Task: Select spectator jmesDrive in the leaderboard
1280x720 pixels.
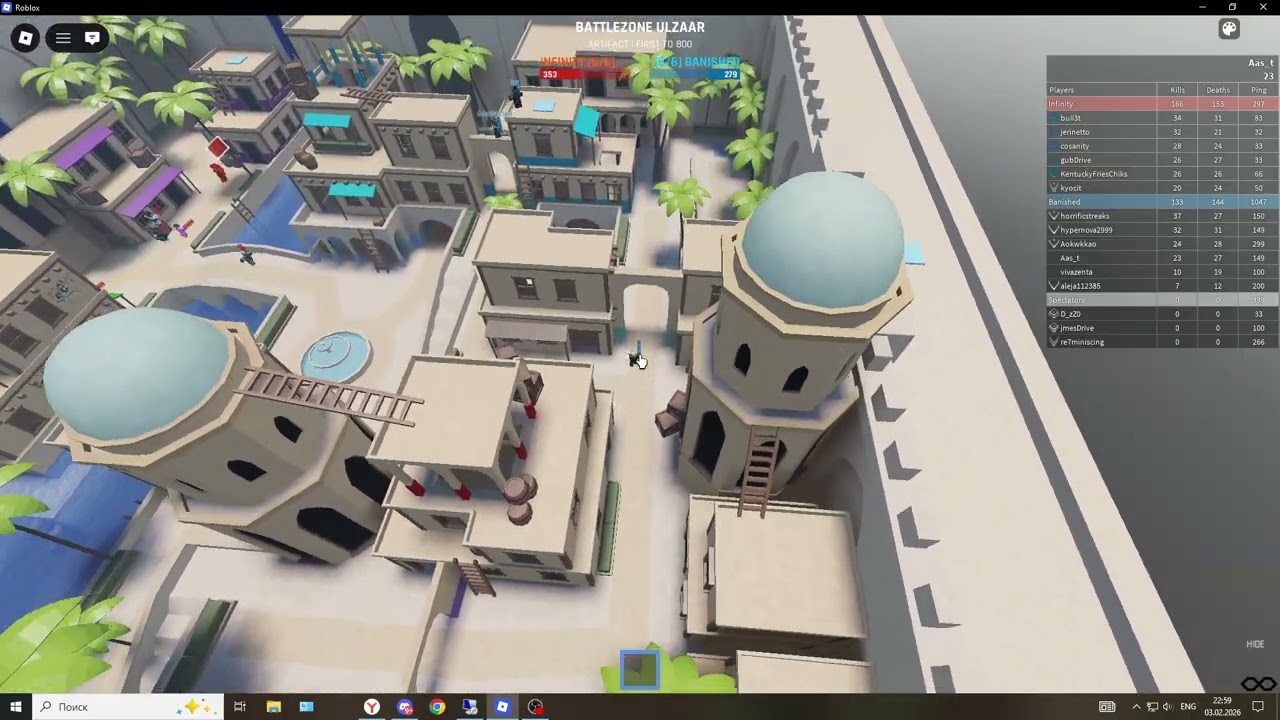Action: pyautogui.click(x=1162, y=328)
